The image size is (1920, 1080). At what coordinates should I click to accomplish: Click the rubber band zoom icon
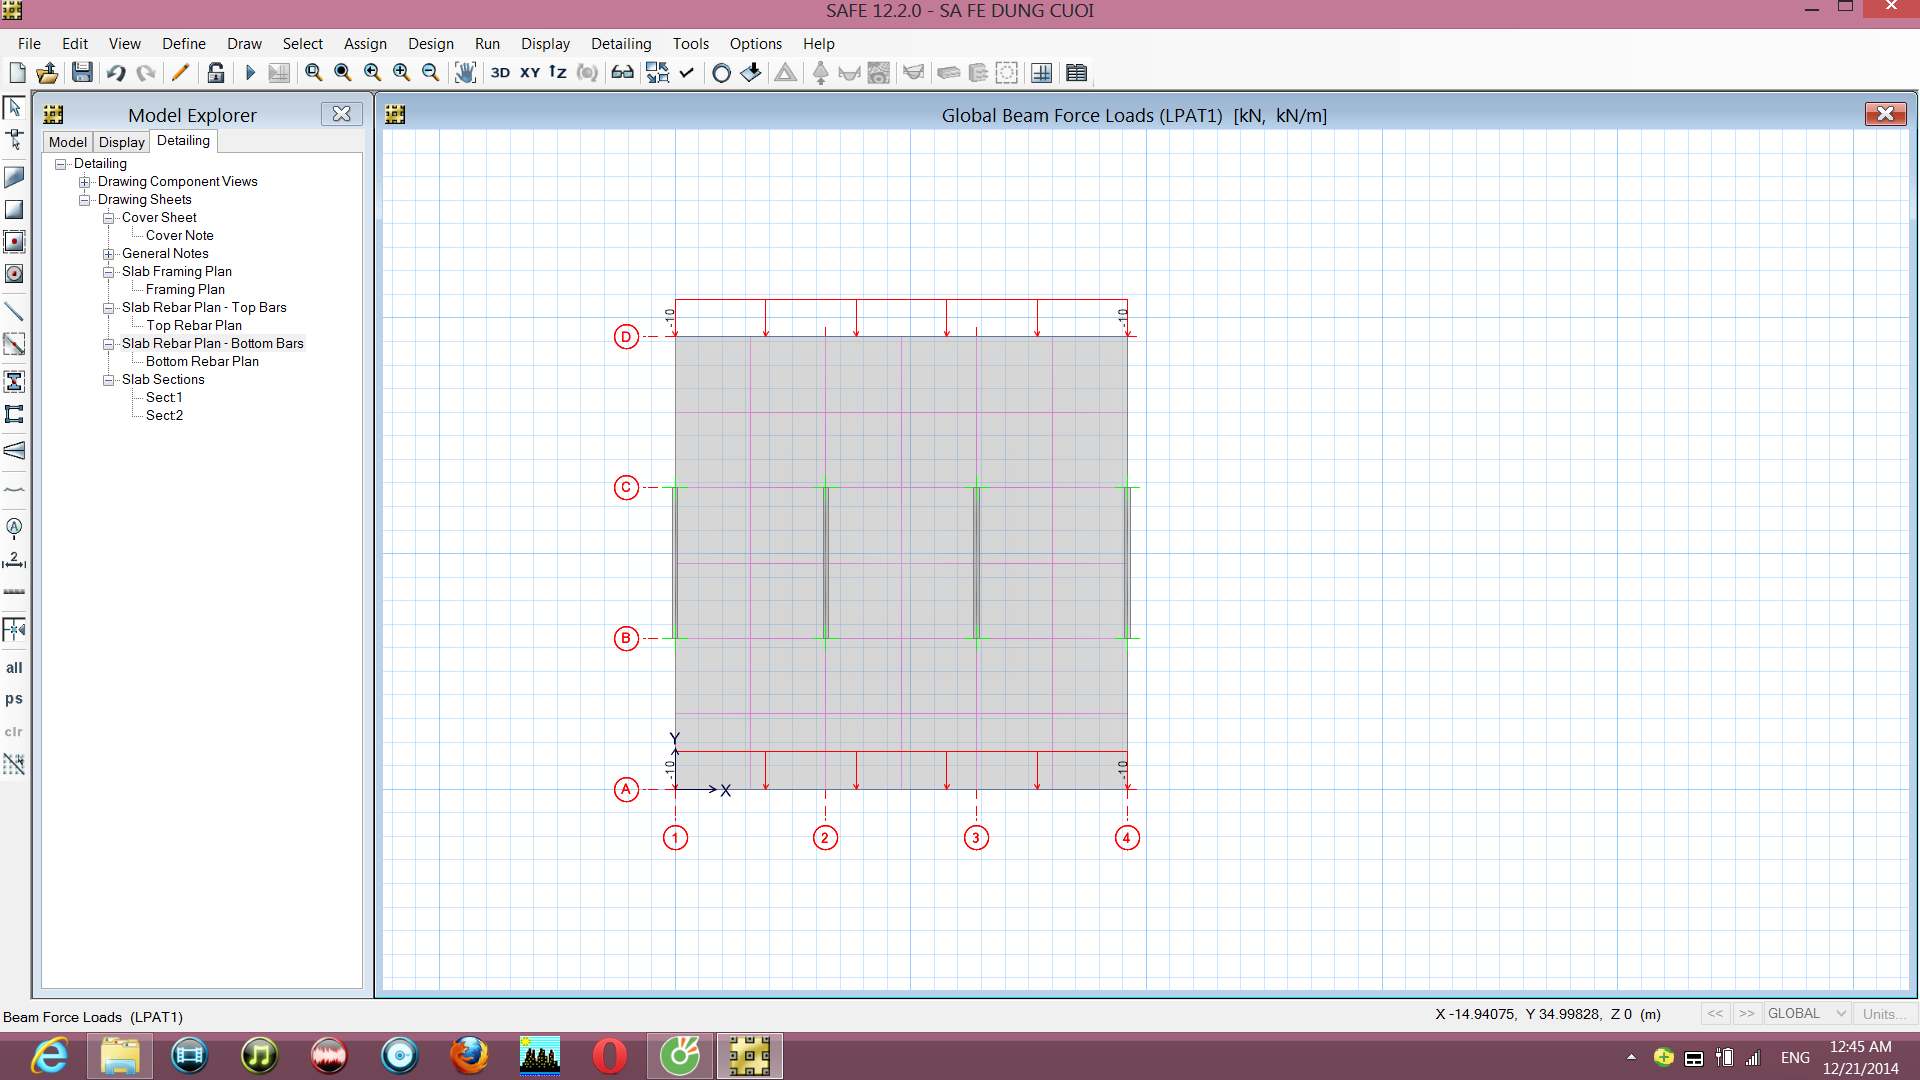click(x=313, y=73)
